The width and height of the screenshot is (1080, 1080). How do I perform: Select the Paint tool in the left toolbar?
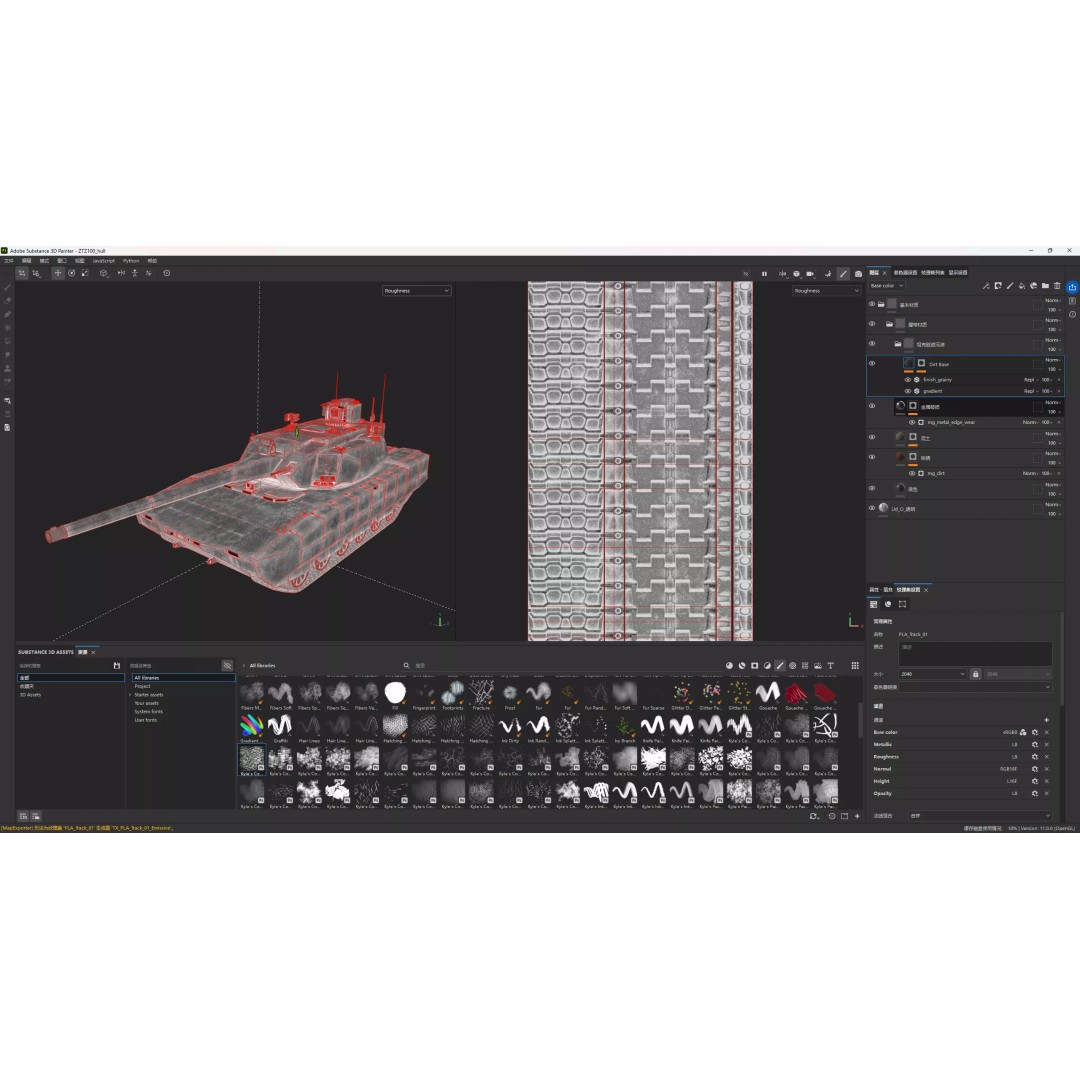point(7,286)
